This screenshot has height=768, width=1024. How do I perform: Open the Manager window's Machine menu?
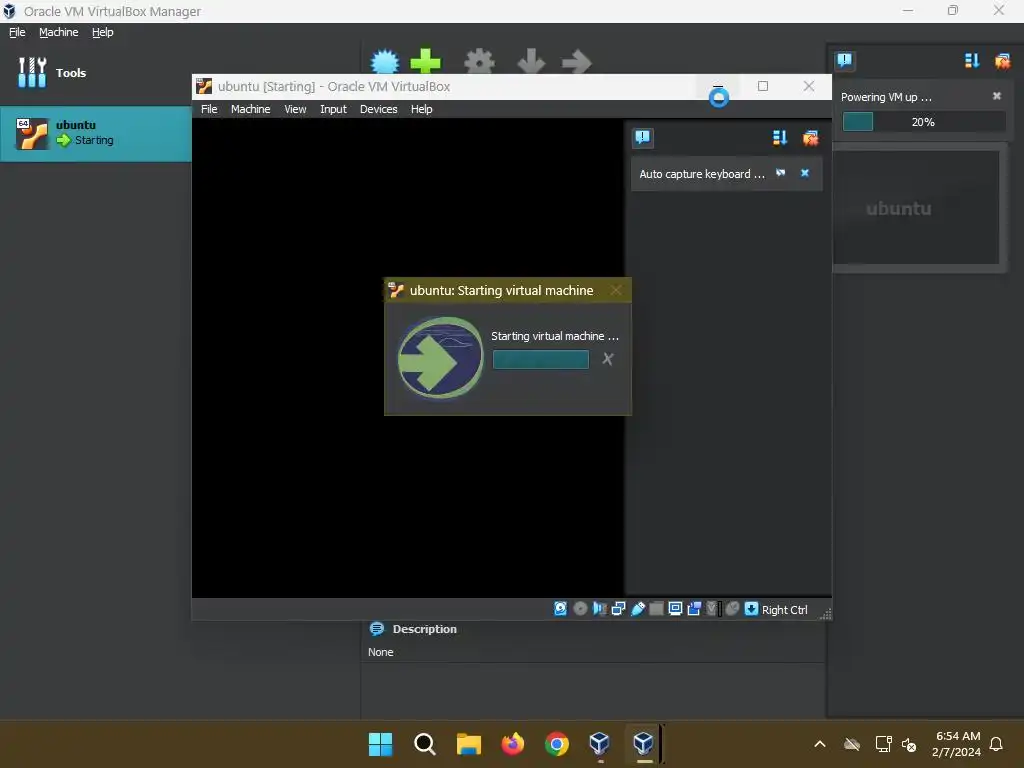pos(58,32)
